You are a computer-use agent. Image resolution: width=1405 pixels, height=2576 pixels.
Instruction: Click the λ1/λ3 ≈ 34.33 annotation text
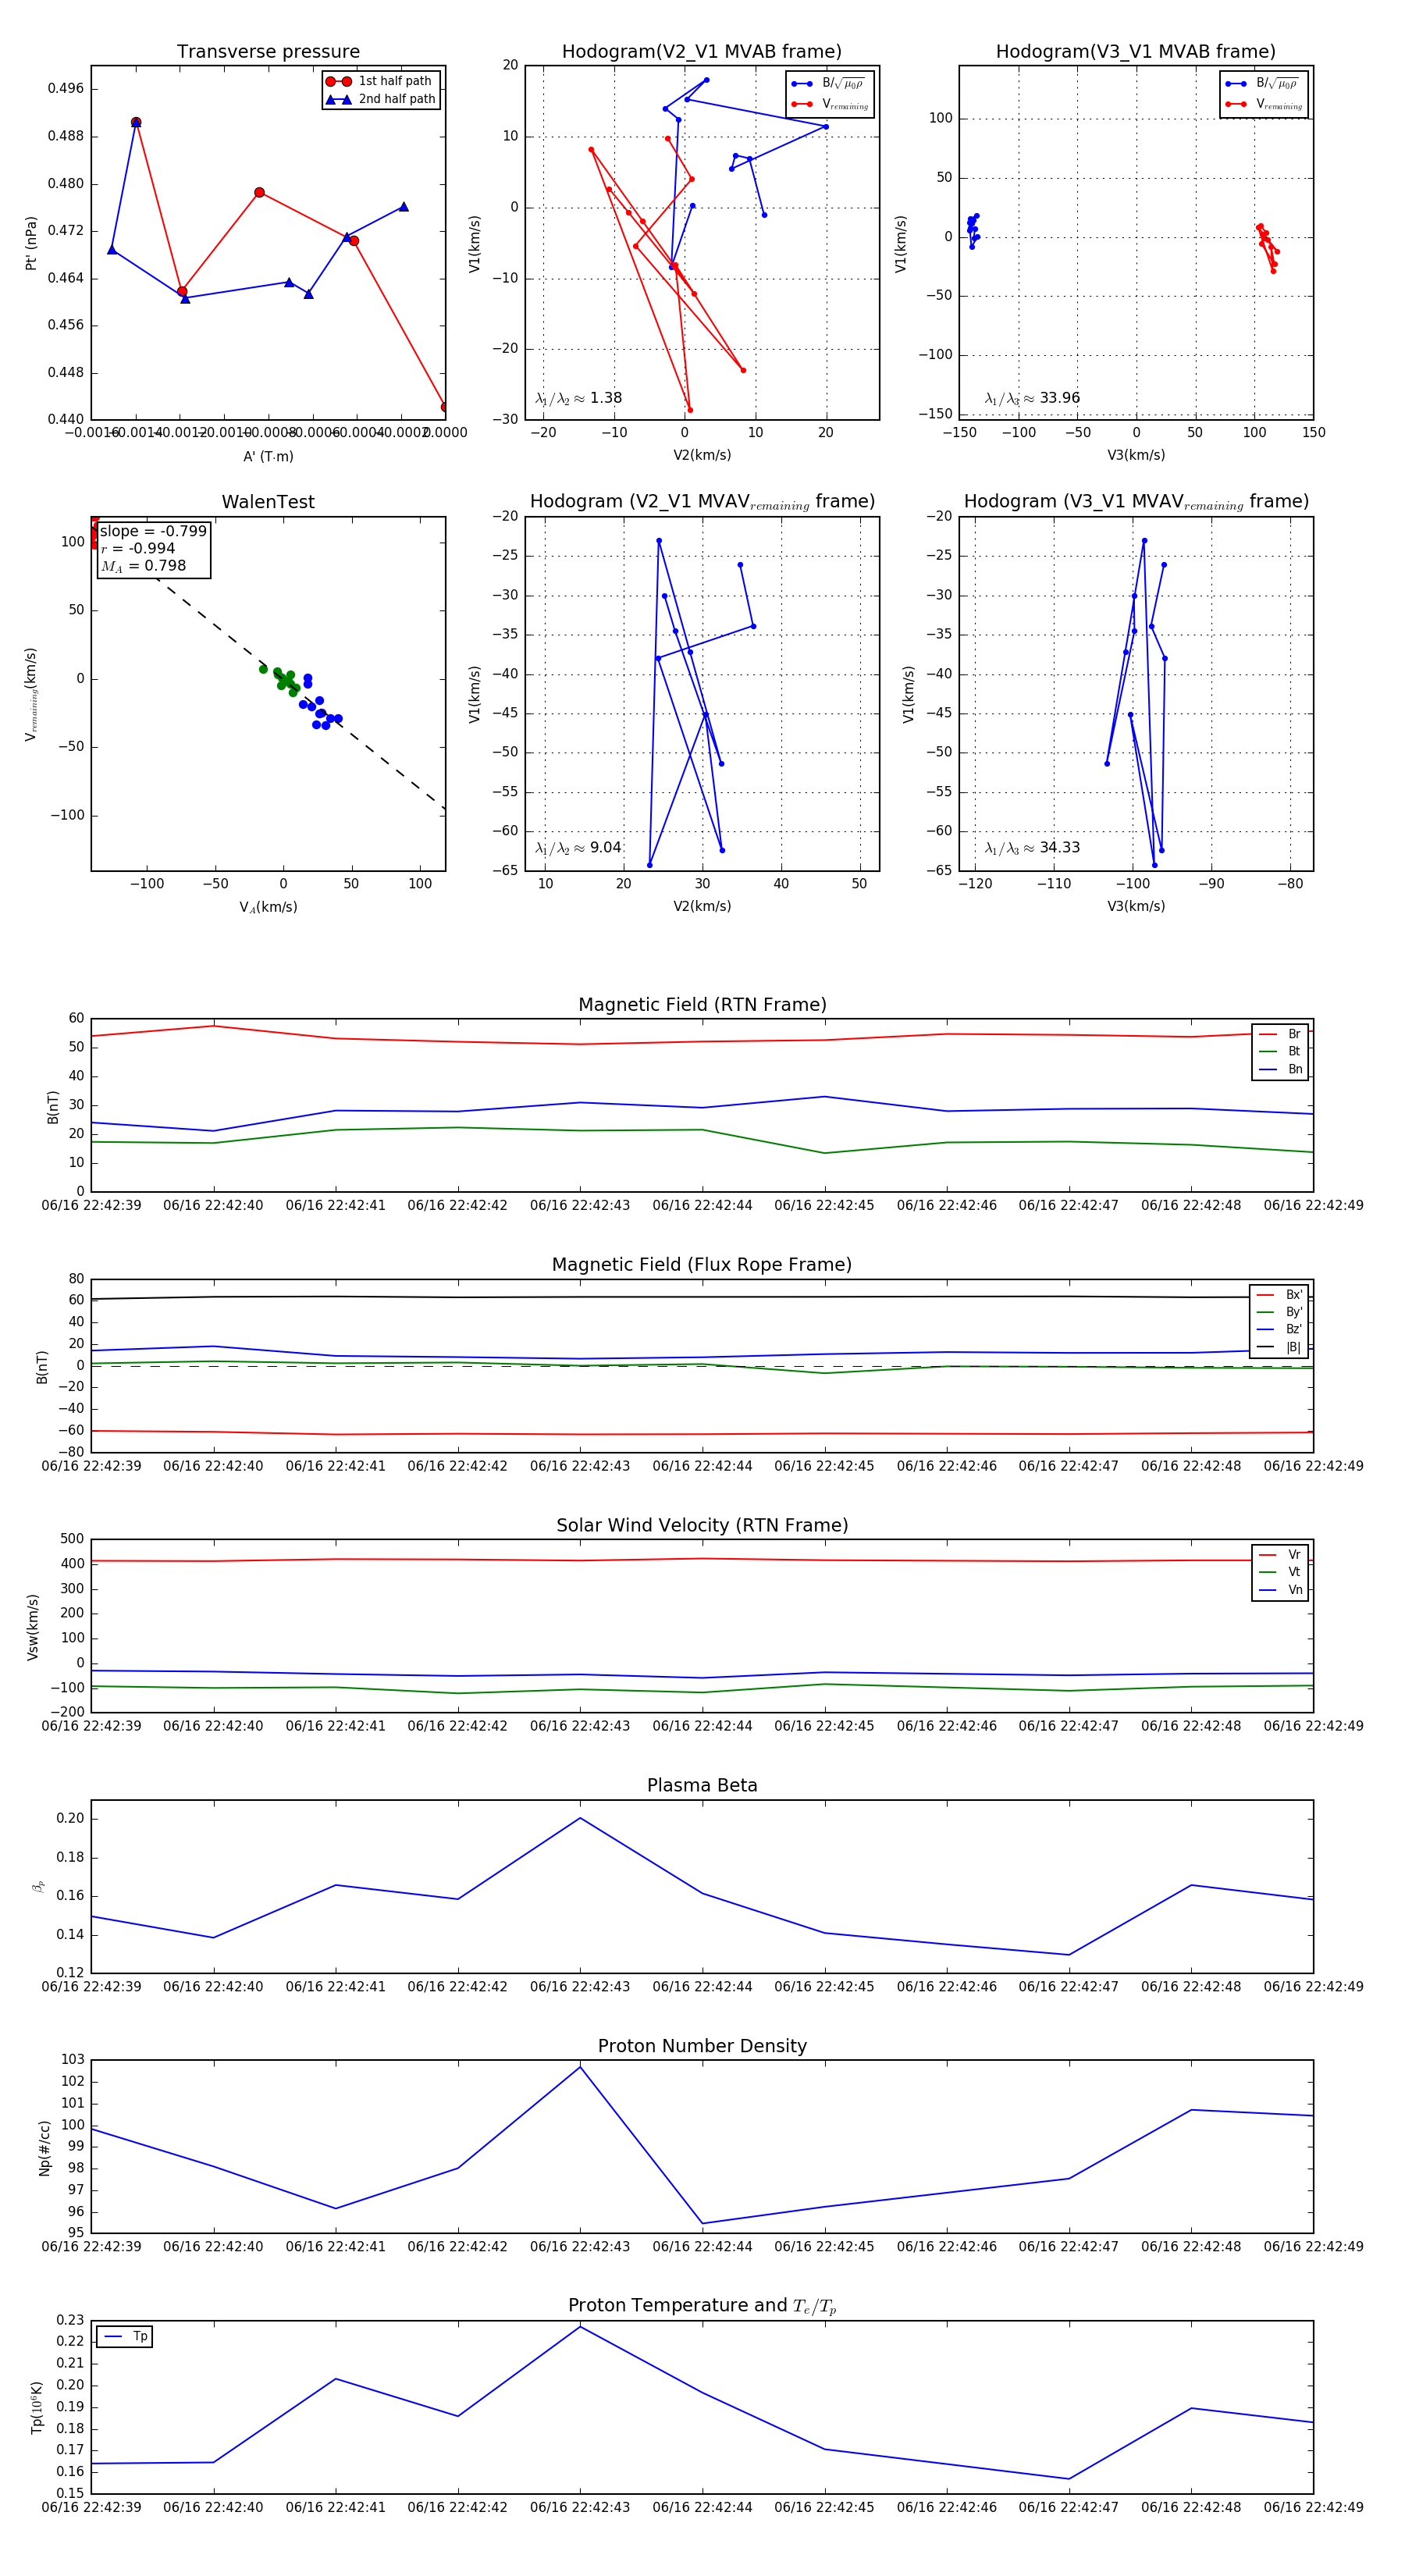coord(1032,848)
